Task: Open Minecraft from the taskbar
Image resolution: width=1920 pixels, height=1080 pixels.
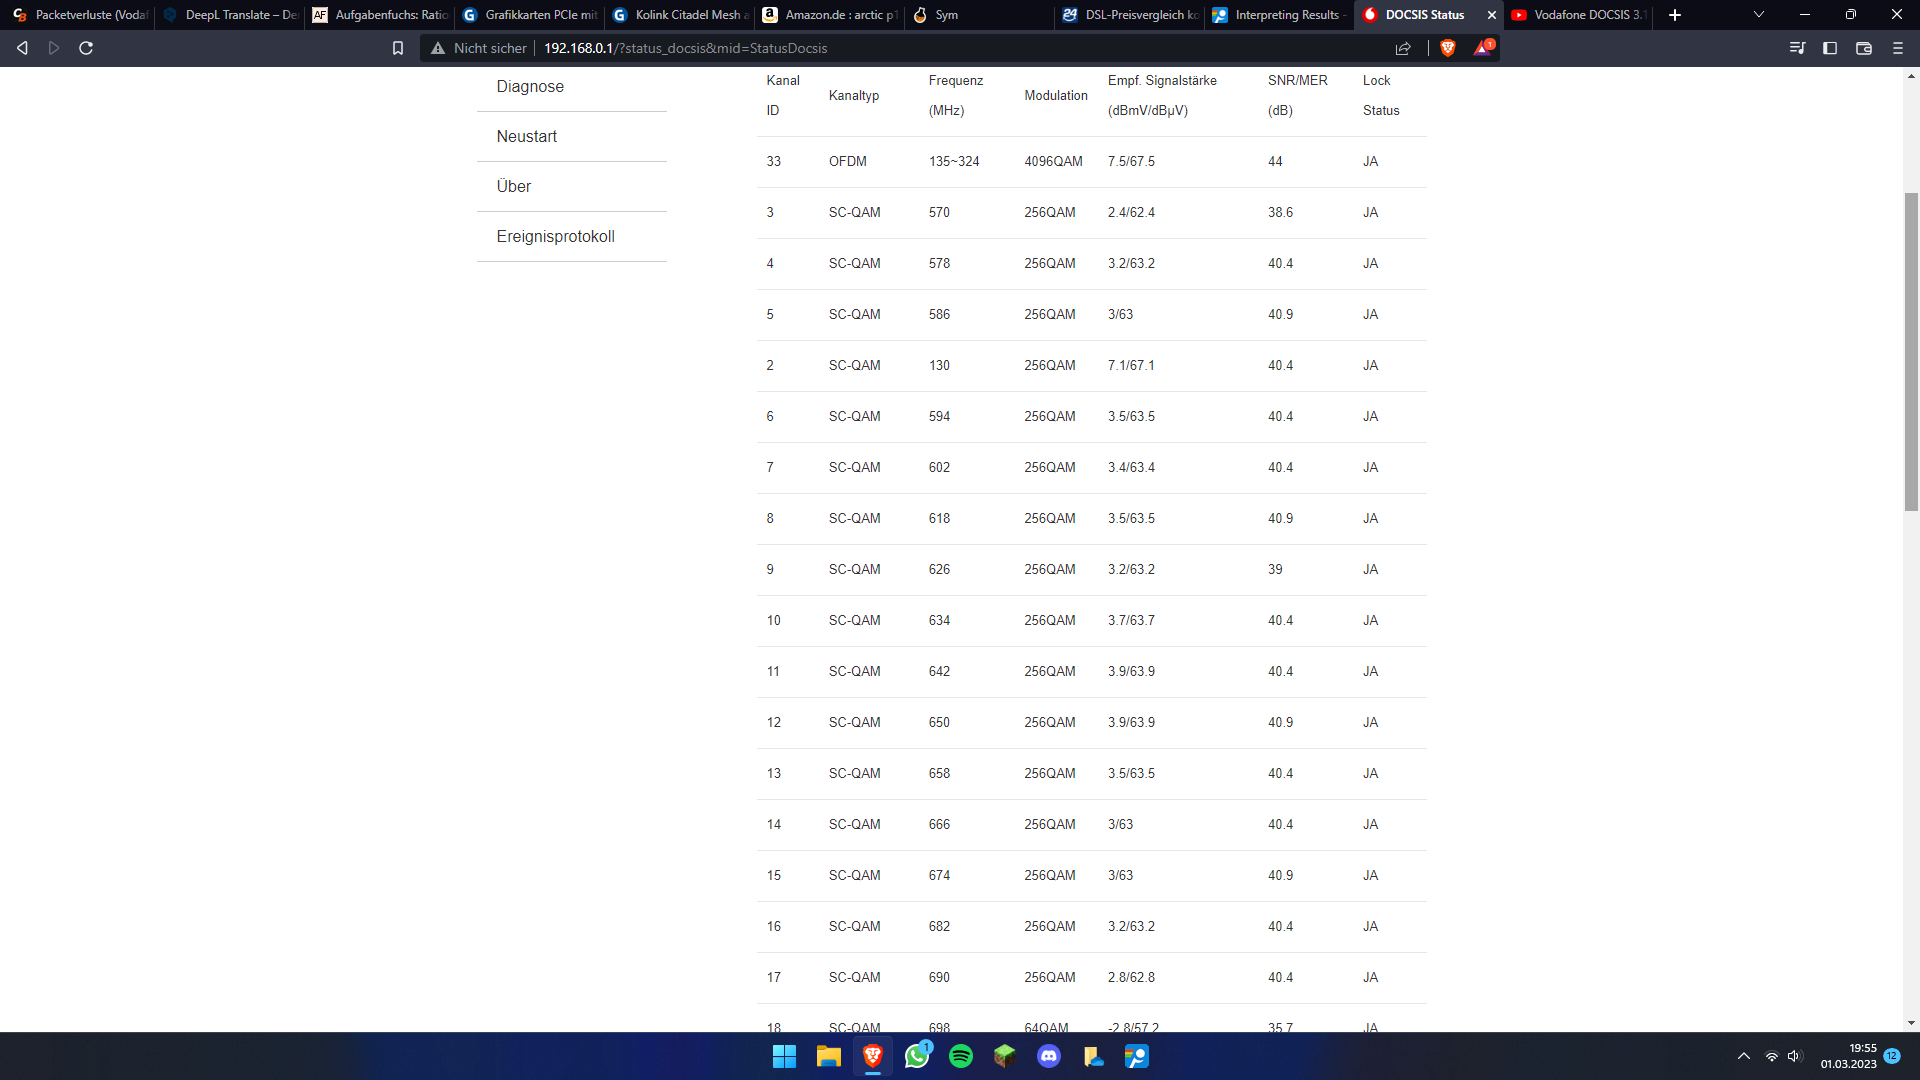Action: click(x=1004, y=1056)
